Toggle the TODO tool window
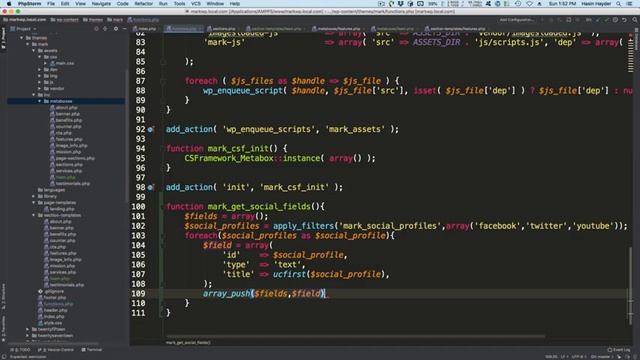 pos(20,350)
